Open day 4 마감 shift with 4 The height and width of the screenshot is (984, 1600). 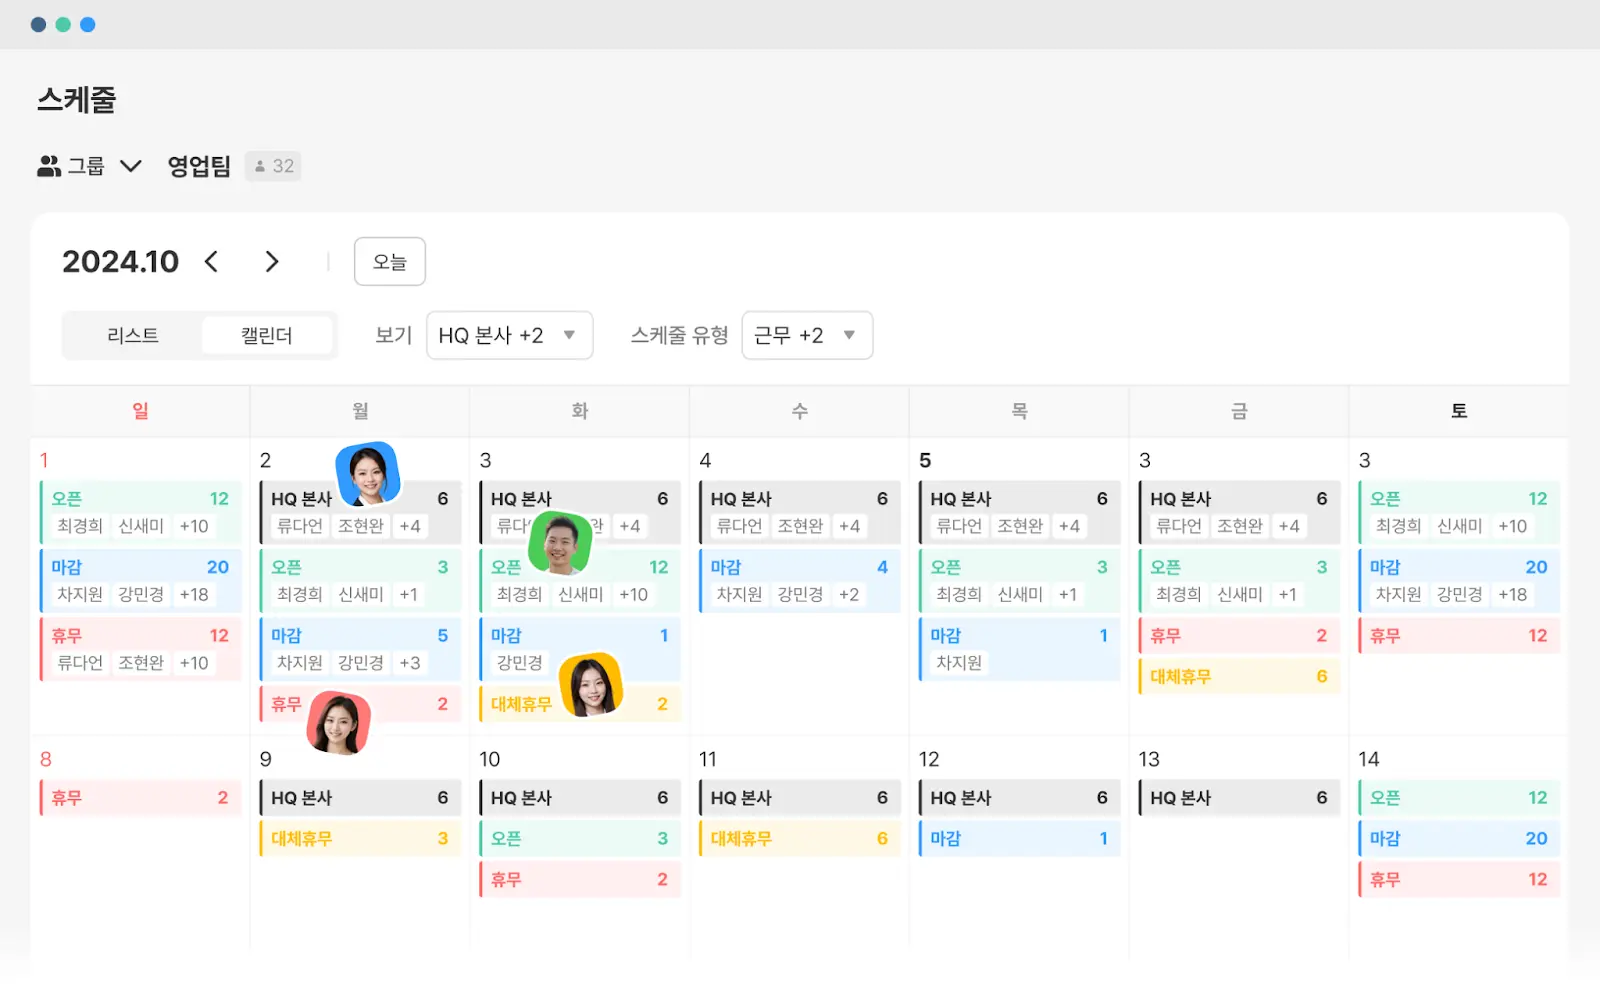(x=800, y=581)
